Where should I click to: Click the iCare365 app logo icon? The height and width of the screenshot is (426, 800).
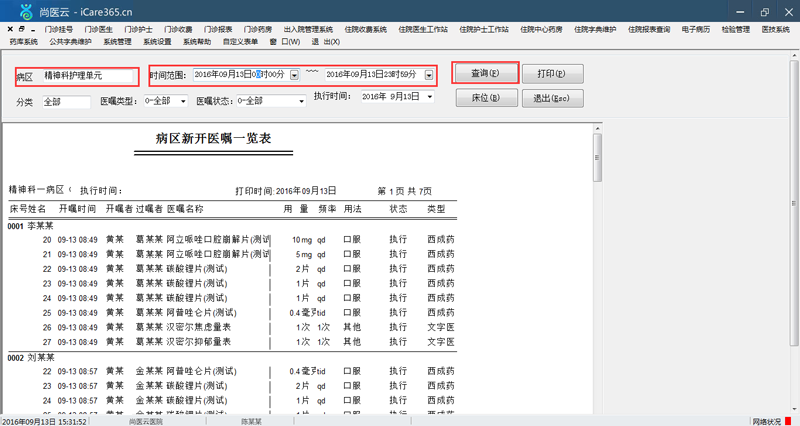click(x=26, y=11)
